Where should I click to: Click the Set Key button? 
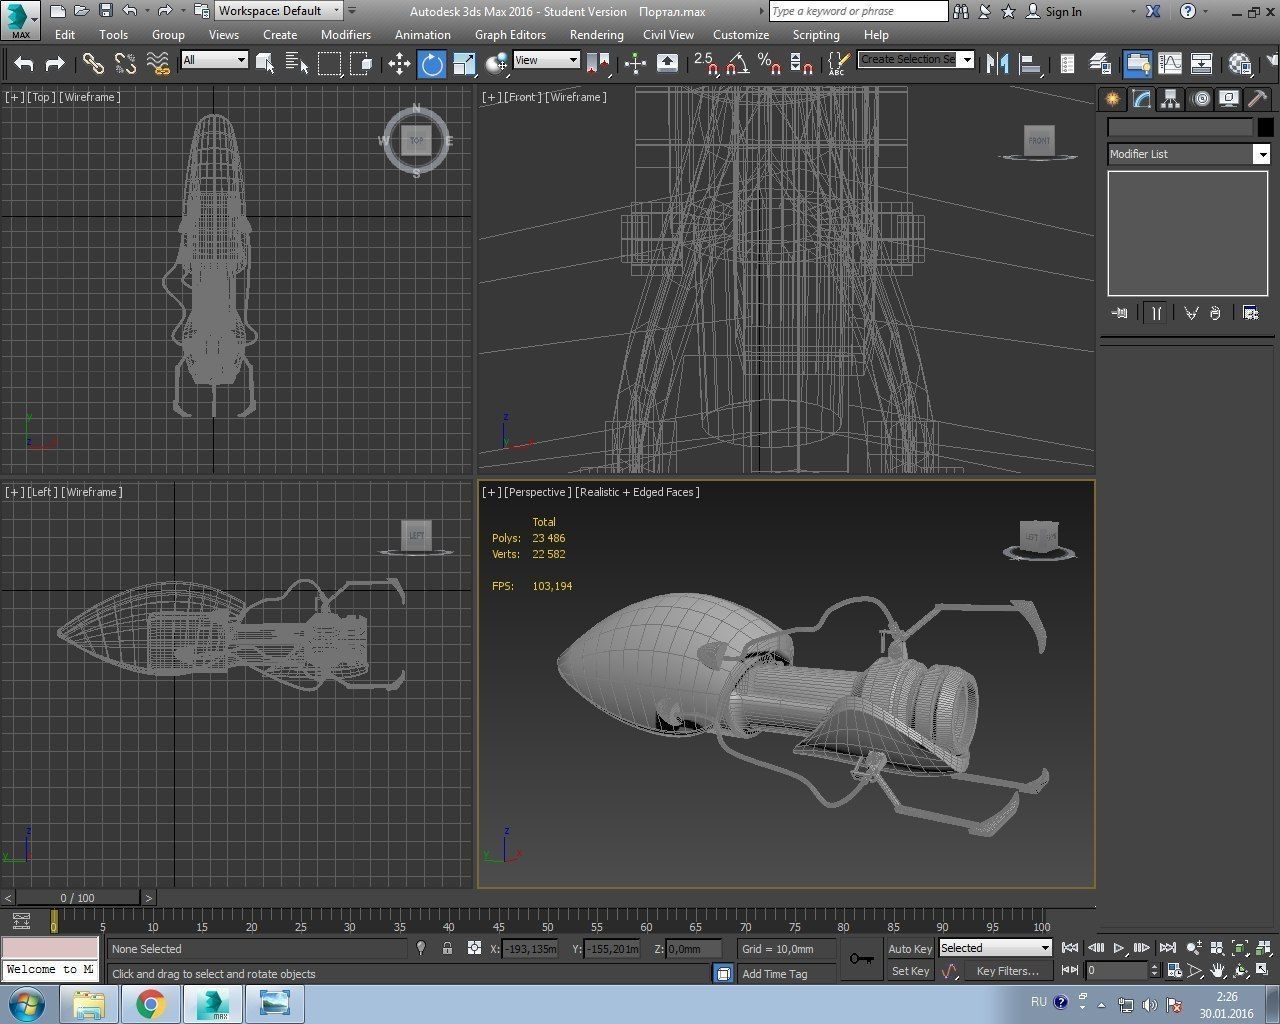click(910, 971)
